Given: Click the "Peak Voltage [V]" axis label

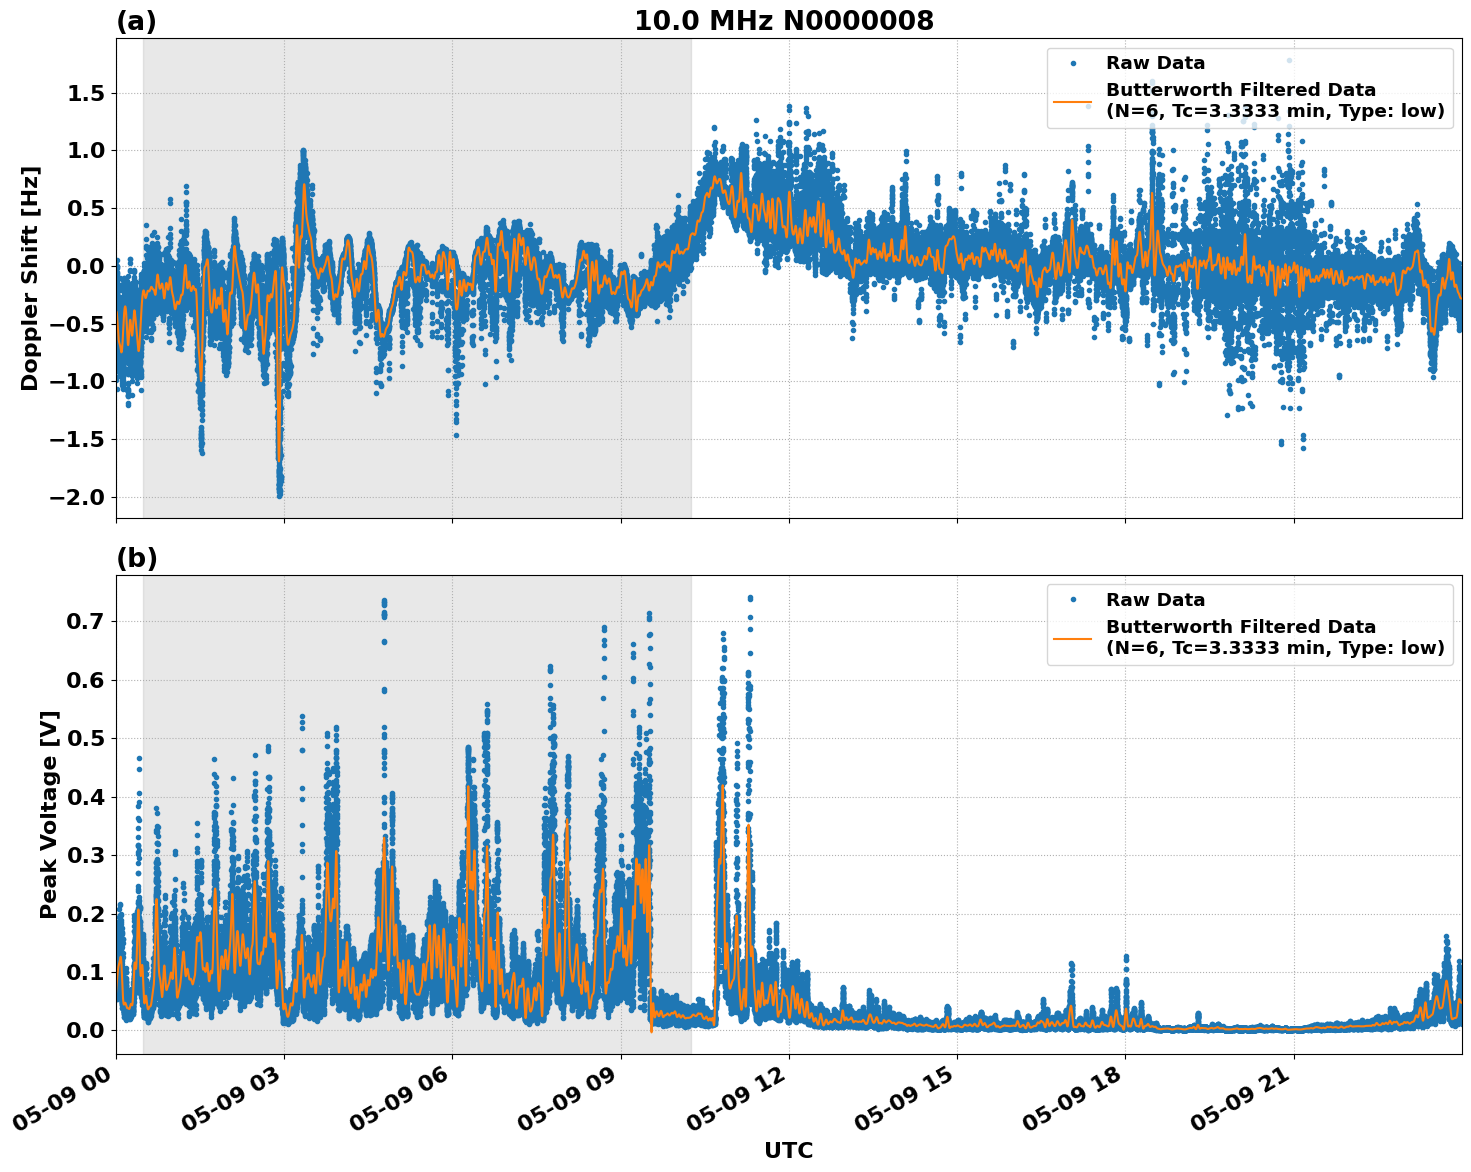Looking at the screenshot, I should 49,814.
